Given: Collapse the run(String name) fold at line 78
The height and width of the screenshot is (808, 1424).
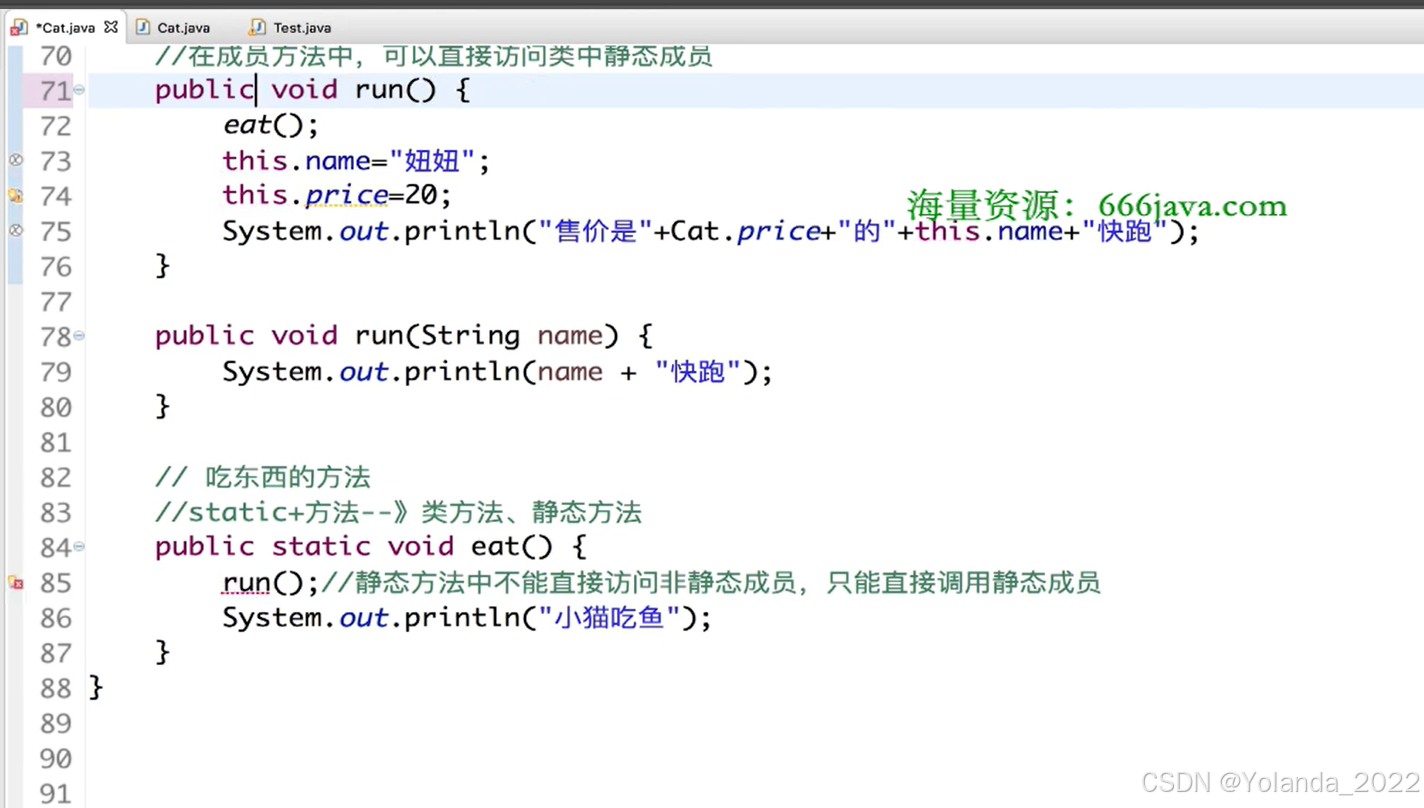Looking at the screenshot, I should [x=79, y=336].
